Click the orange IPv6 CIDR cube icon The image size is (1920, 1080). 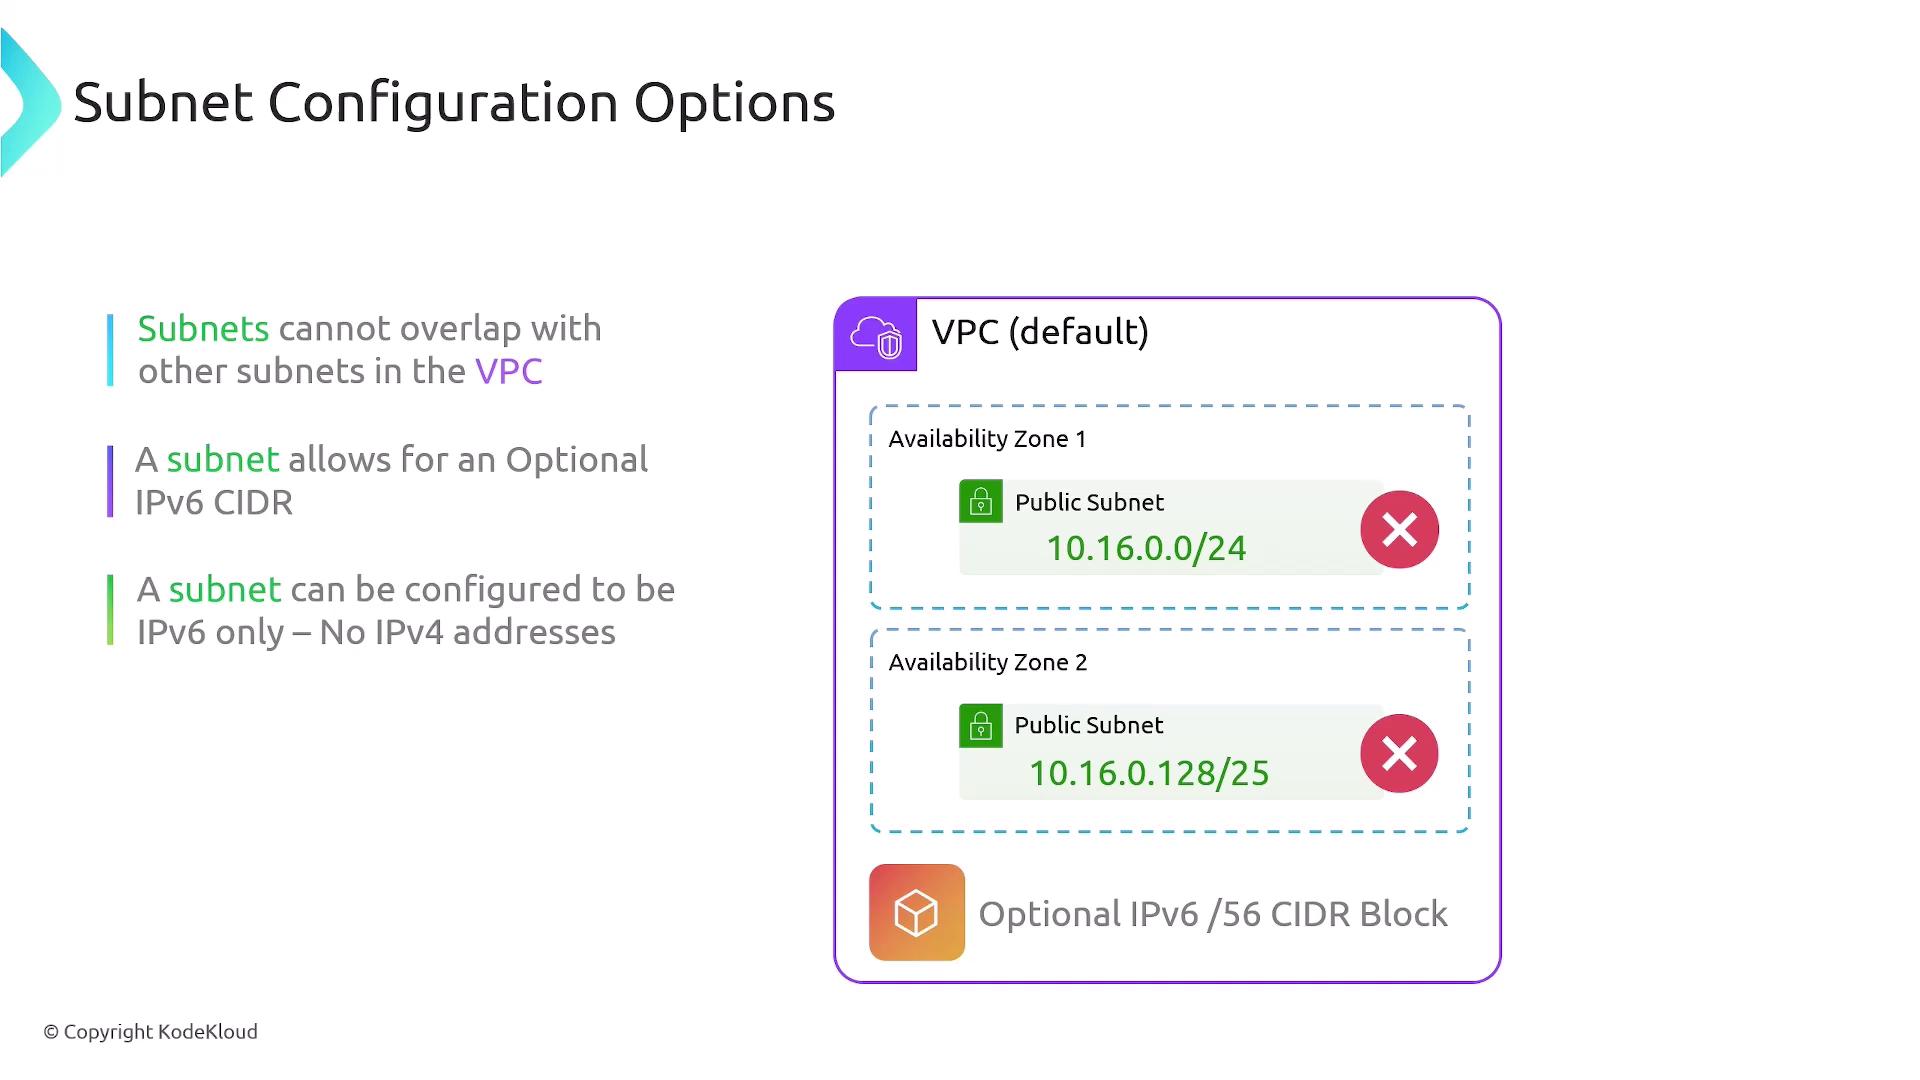click(916, 912)
